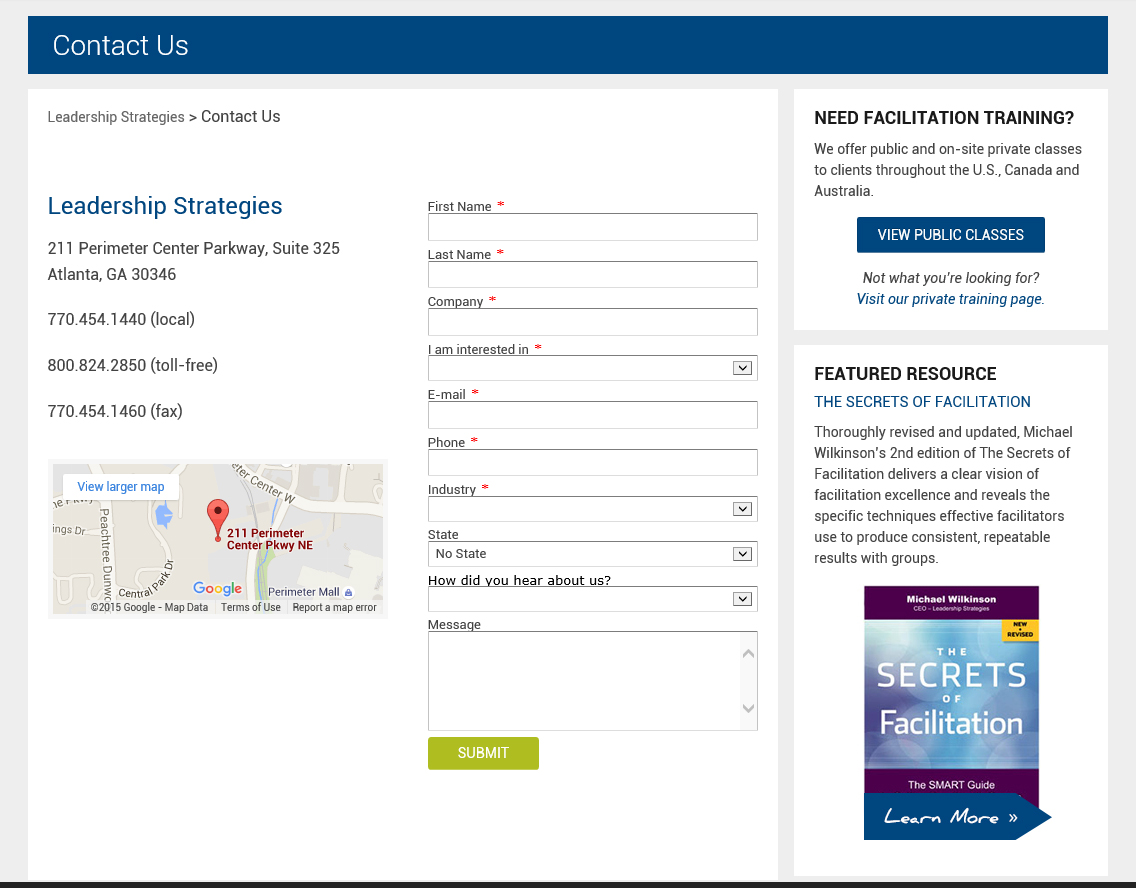Click inside the First Name field
1136x888 pixels.
(592, 227)
